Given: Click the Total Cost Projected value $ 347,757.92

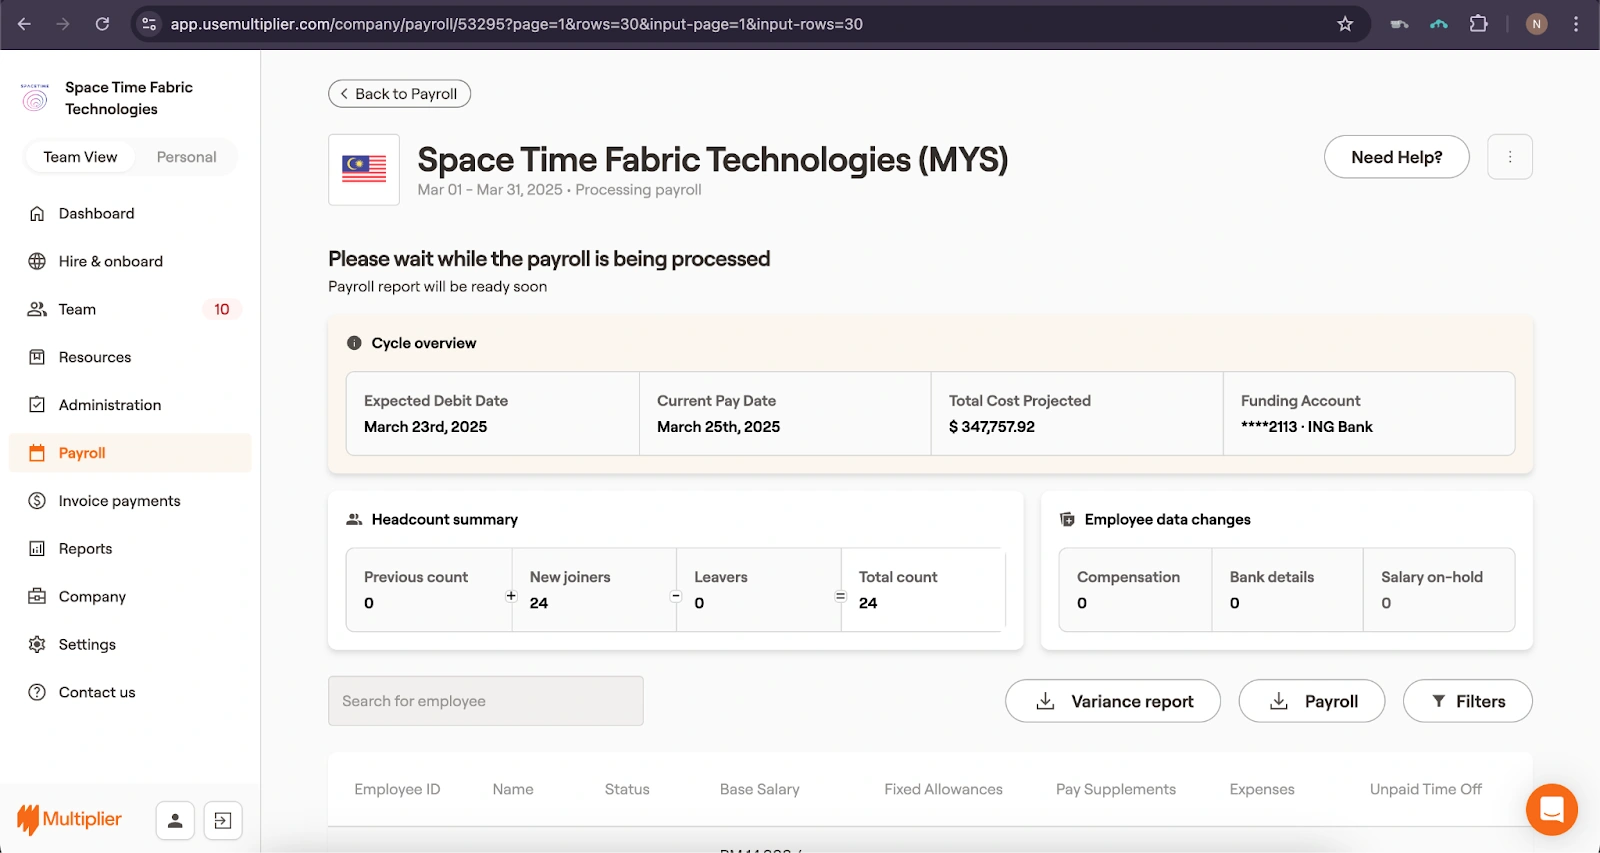Looking at the screenshot, I should coord(992,427).
